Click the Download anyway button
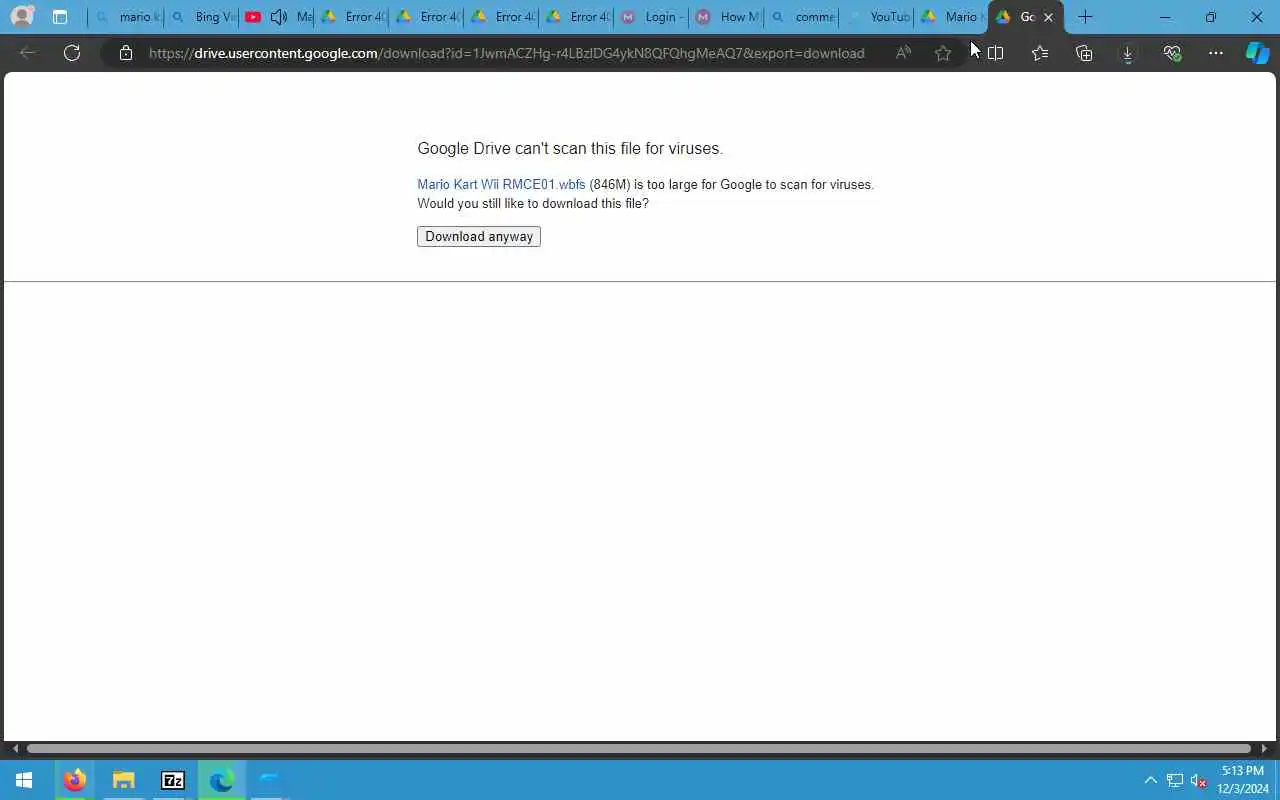This screenshot has width=1280, height=800. coord(479,237)
